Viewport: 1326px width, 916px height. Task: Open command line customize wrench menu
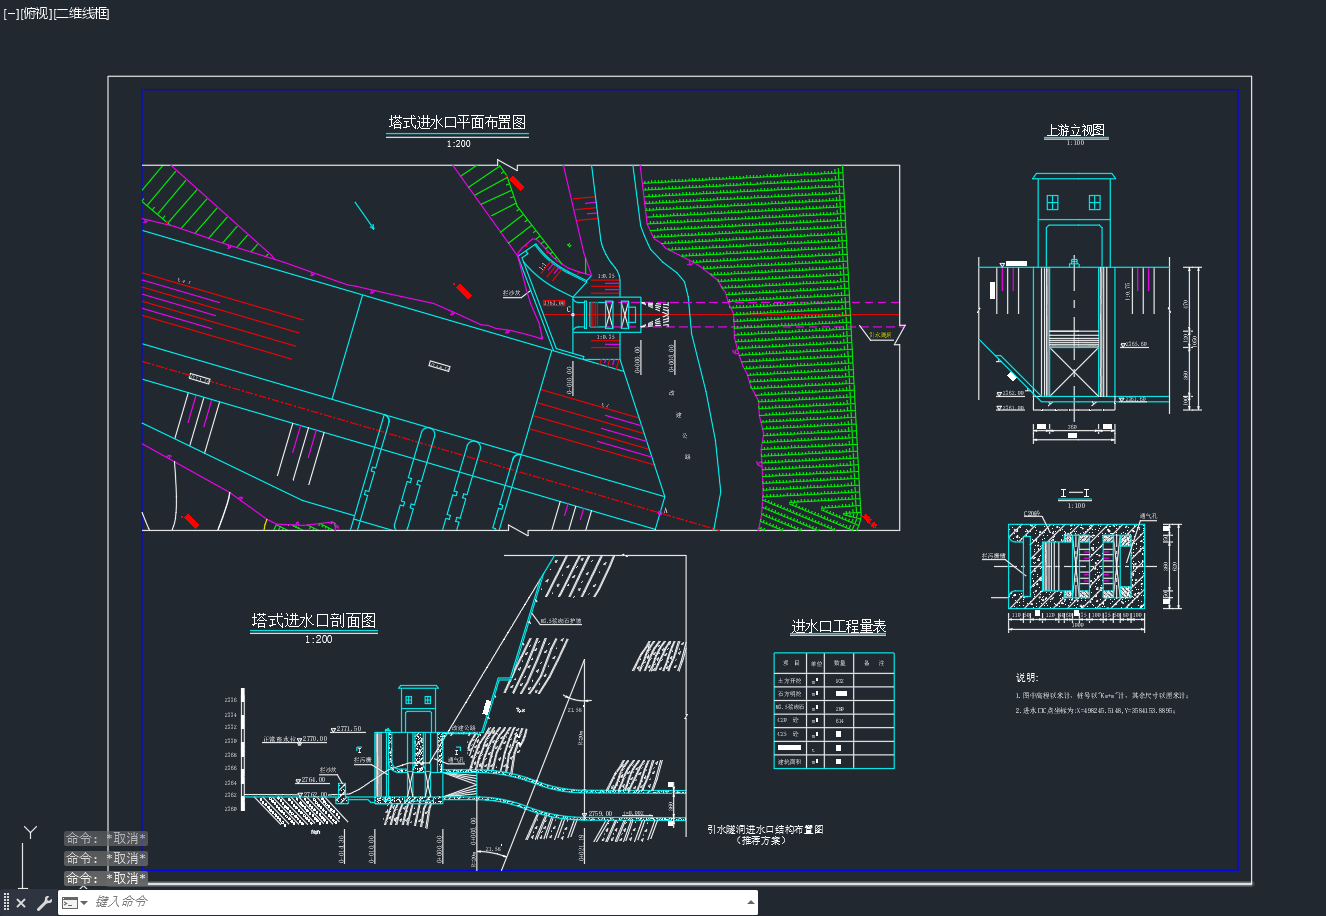pos(44,903)
